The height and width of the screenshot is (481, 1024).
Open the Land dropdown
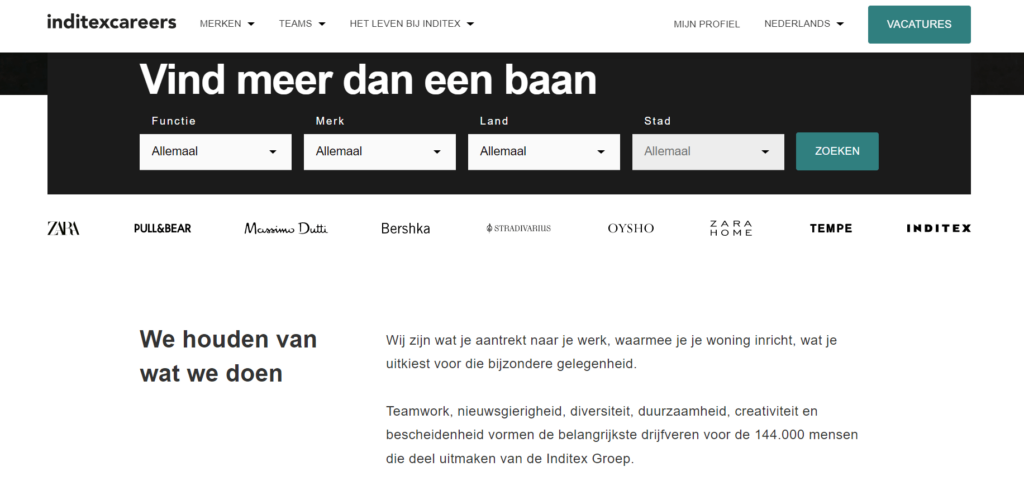click(x=544, y=152)
